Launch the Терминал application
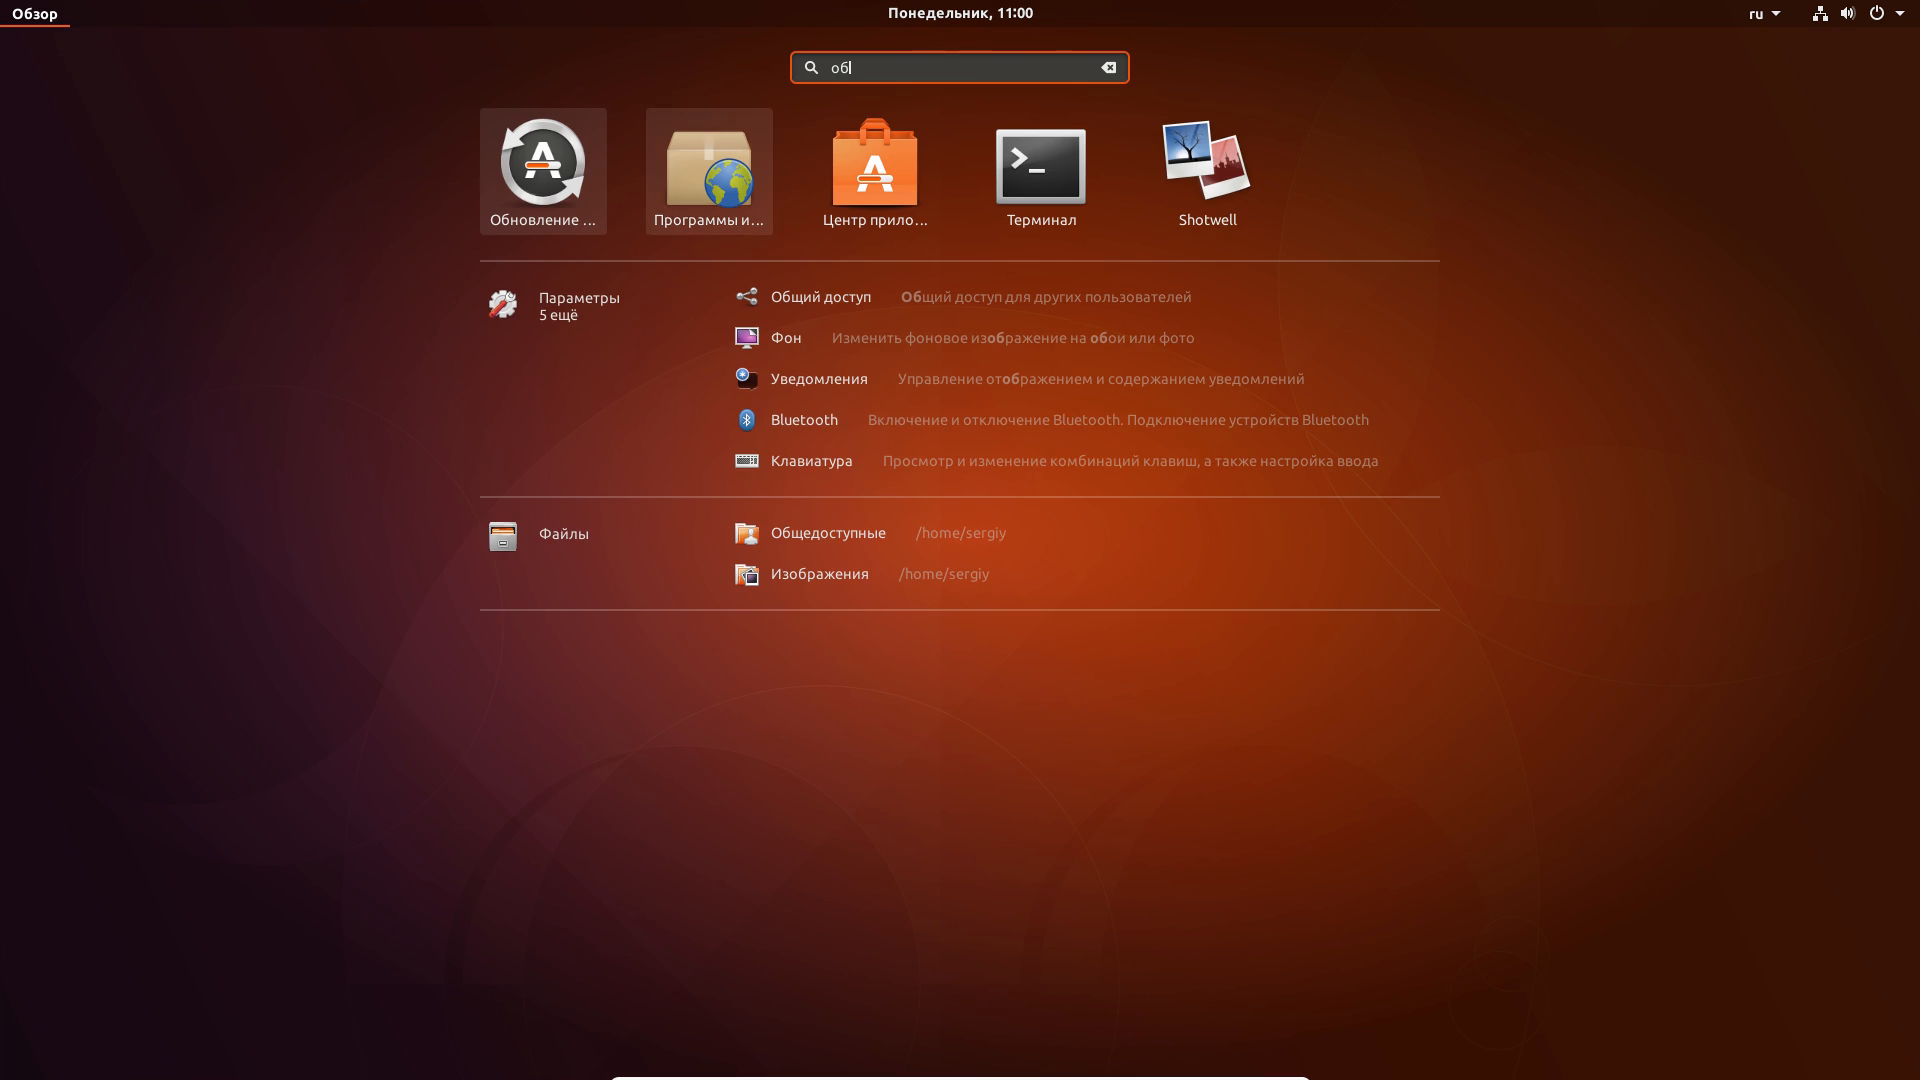The image size is (1920, 1080). tap(1041, 171)
